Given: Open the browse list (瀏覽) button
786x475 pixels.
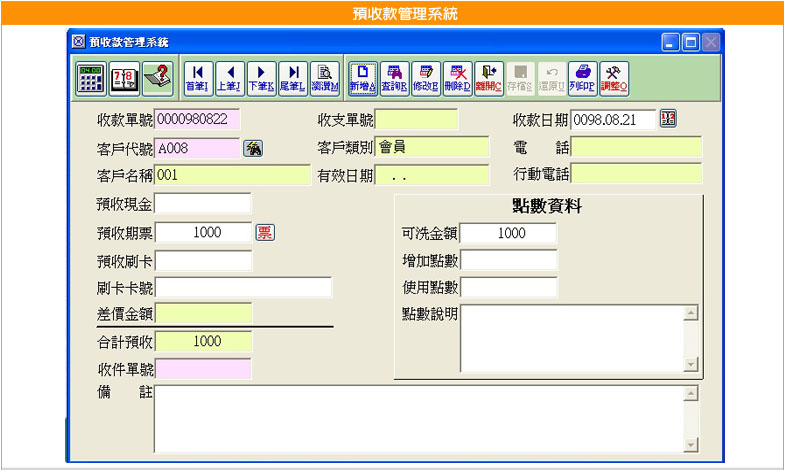Looking at the screenshot, I should click(324, 78).
